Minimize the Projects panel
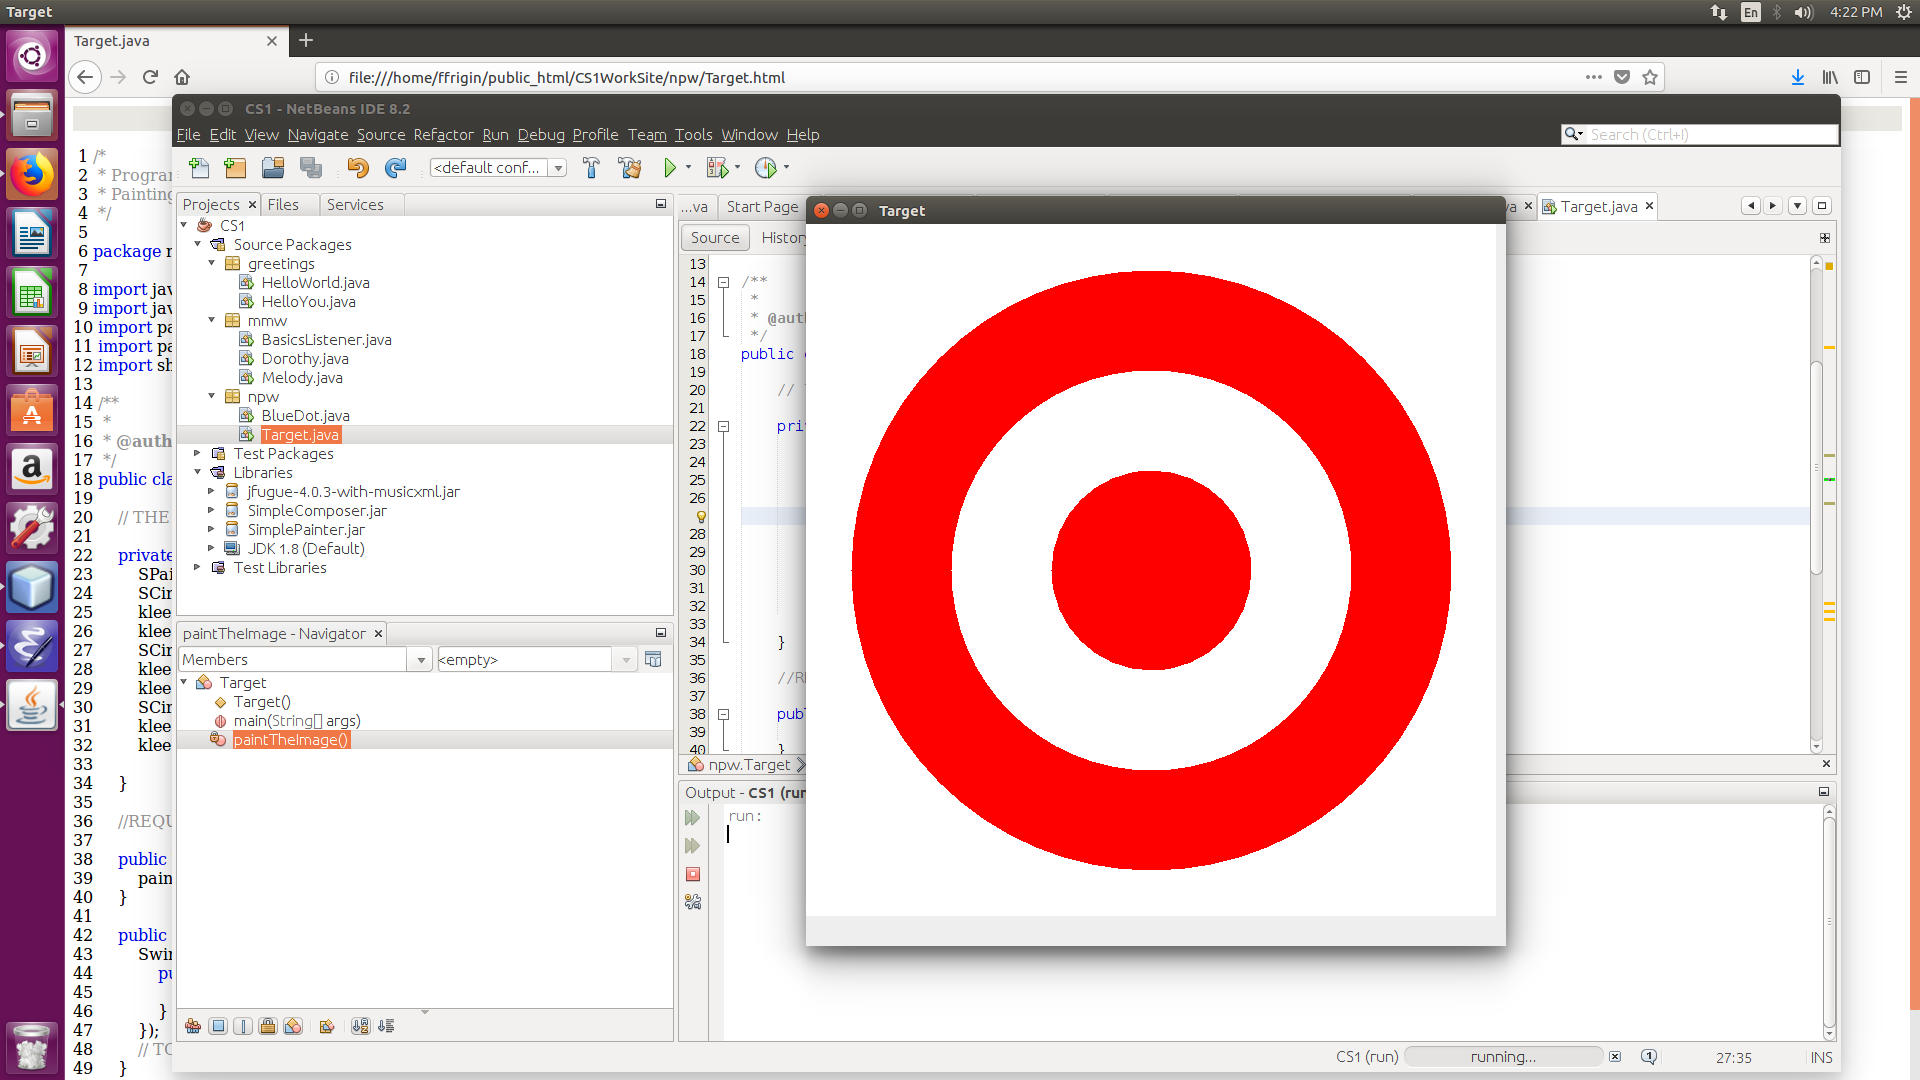The image size is (1920, 1080). pyautogui.click(x=661, y=204)
